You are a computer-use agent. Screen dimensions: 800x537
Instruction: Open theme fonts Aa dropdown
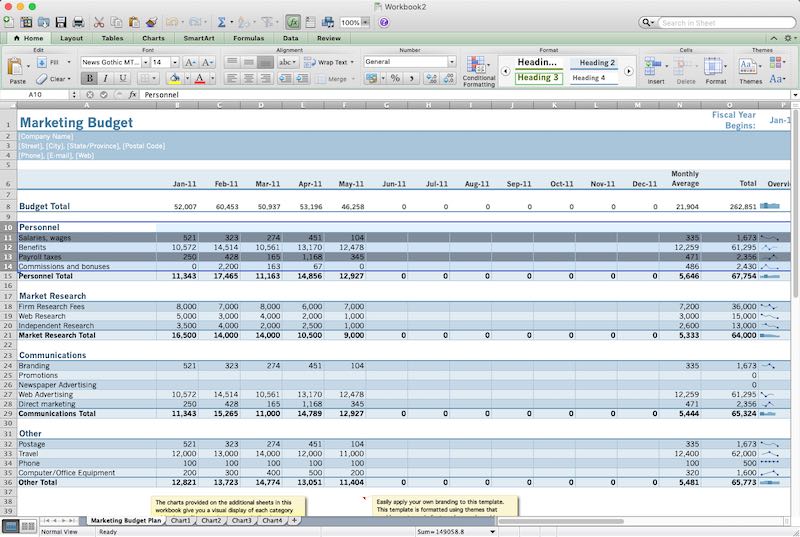coord(777,79)
